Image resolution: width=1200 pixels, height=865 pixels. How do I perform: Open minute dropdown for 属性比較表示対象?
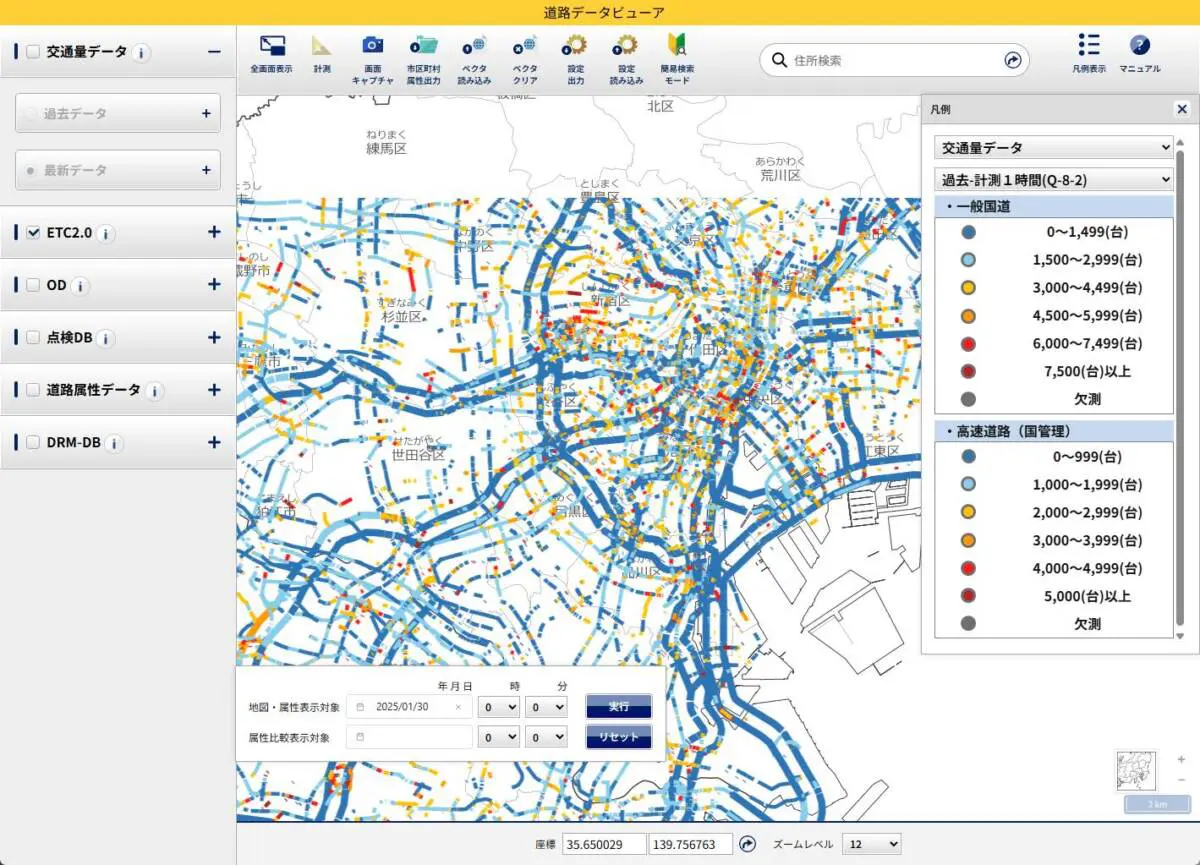point(546,737)
